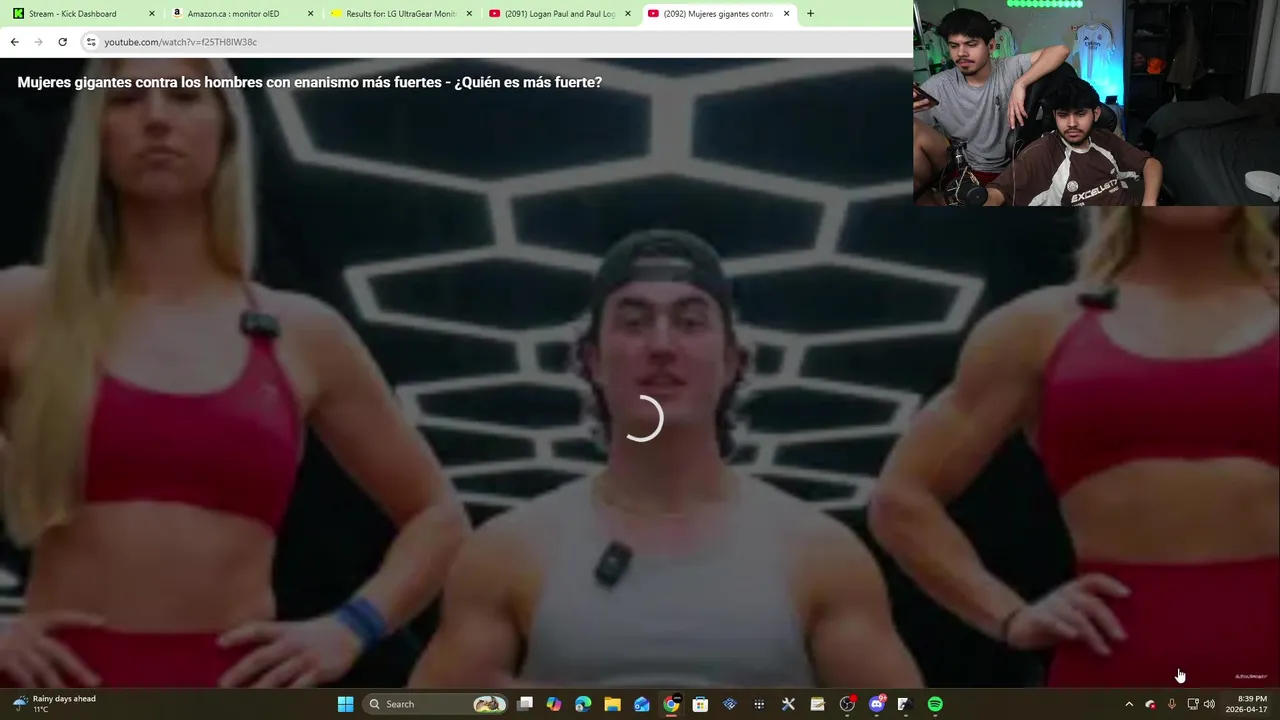Open the Windows Start menu
Image resolution: width=1280 pixels, height=720 pixels.
click(x=345, y=704)
